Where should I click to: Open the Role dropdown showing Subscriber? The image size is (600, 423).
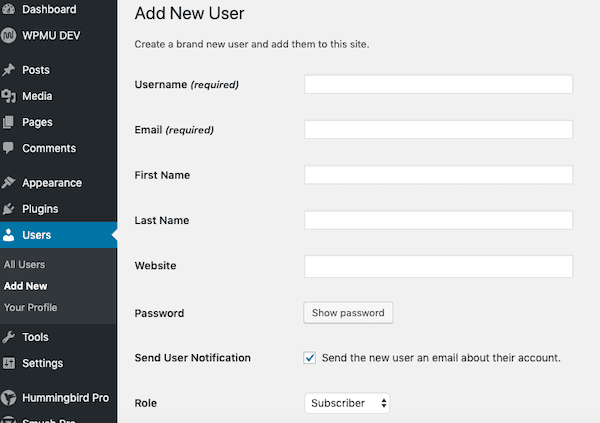(346, 403)
